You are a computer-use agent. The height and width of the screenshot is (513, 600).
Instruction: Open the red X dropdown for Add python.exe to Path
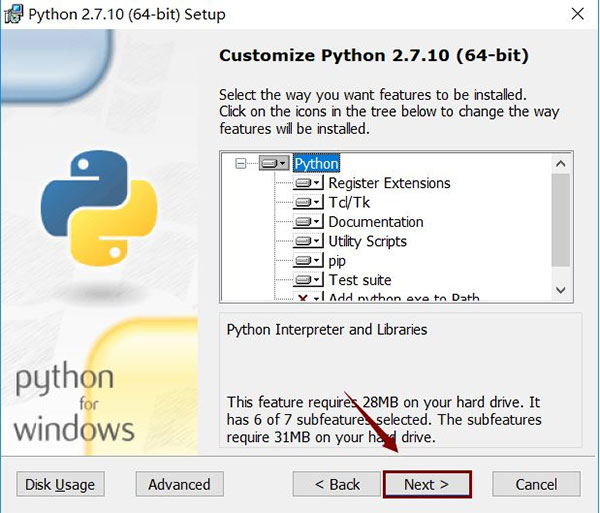point(308,297)
